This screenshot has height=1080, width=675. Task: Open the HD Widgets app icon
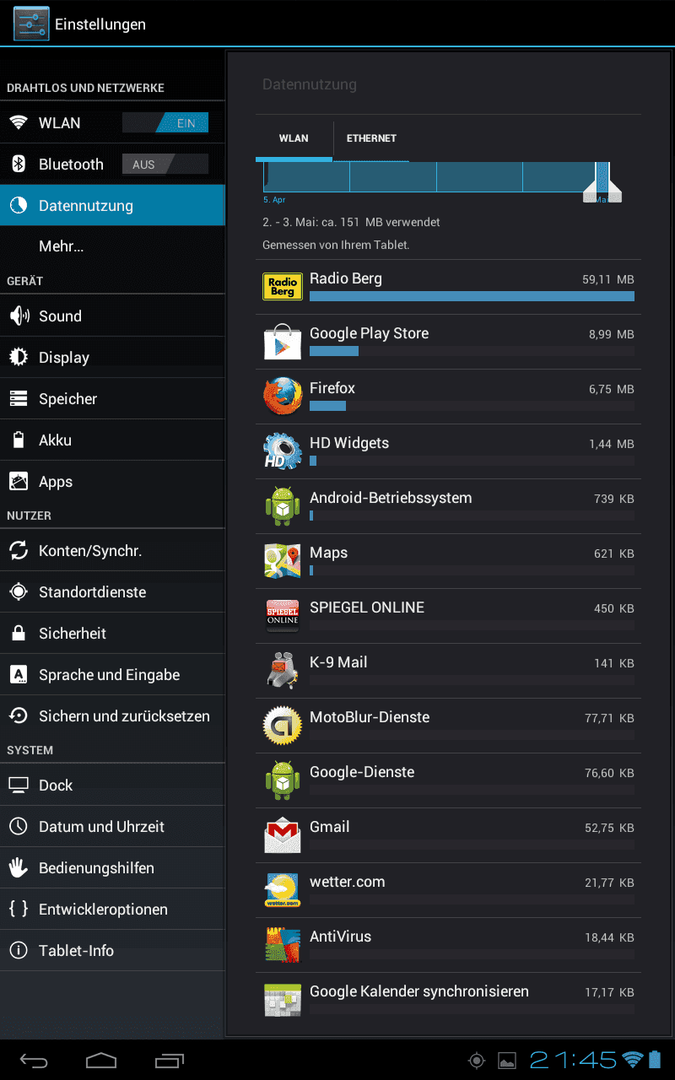(x=282, y=450)
